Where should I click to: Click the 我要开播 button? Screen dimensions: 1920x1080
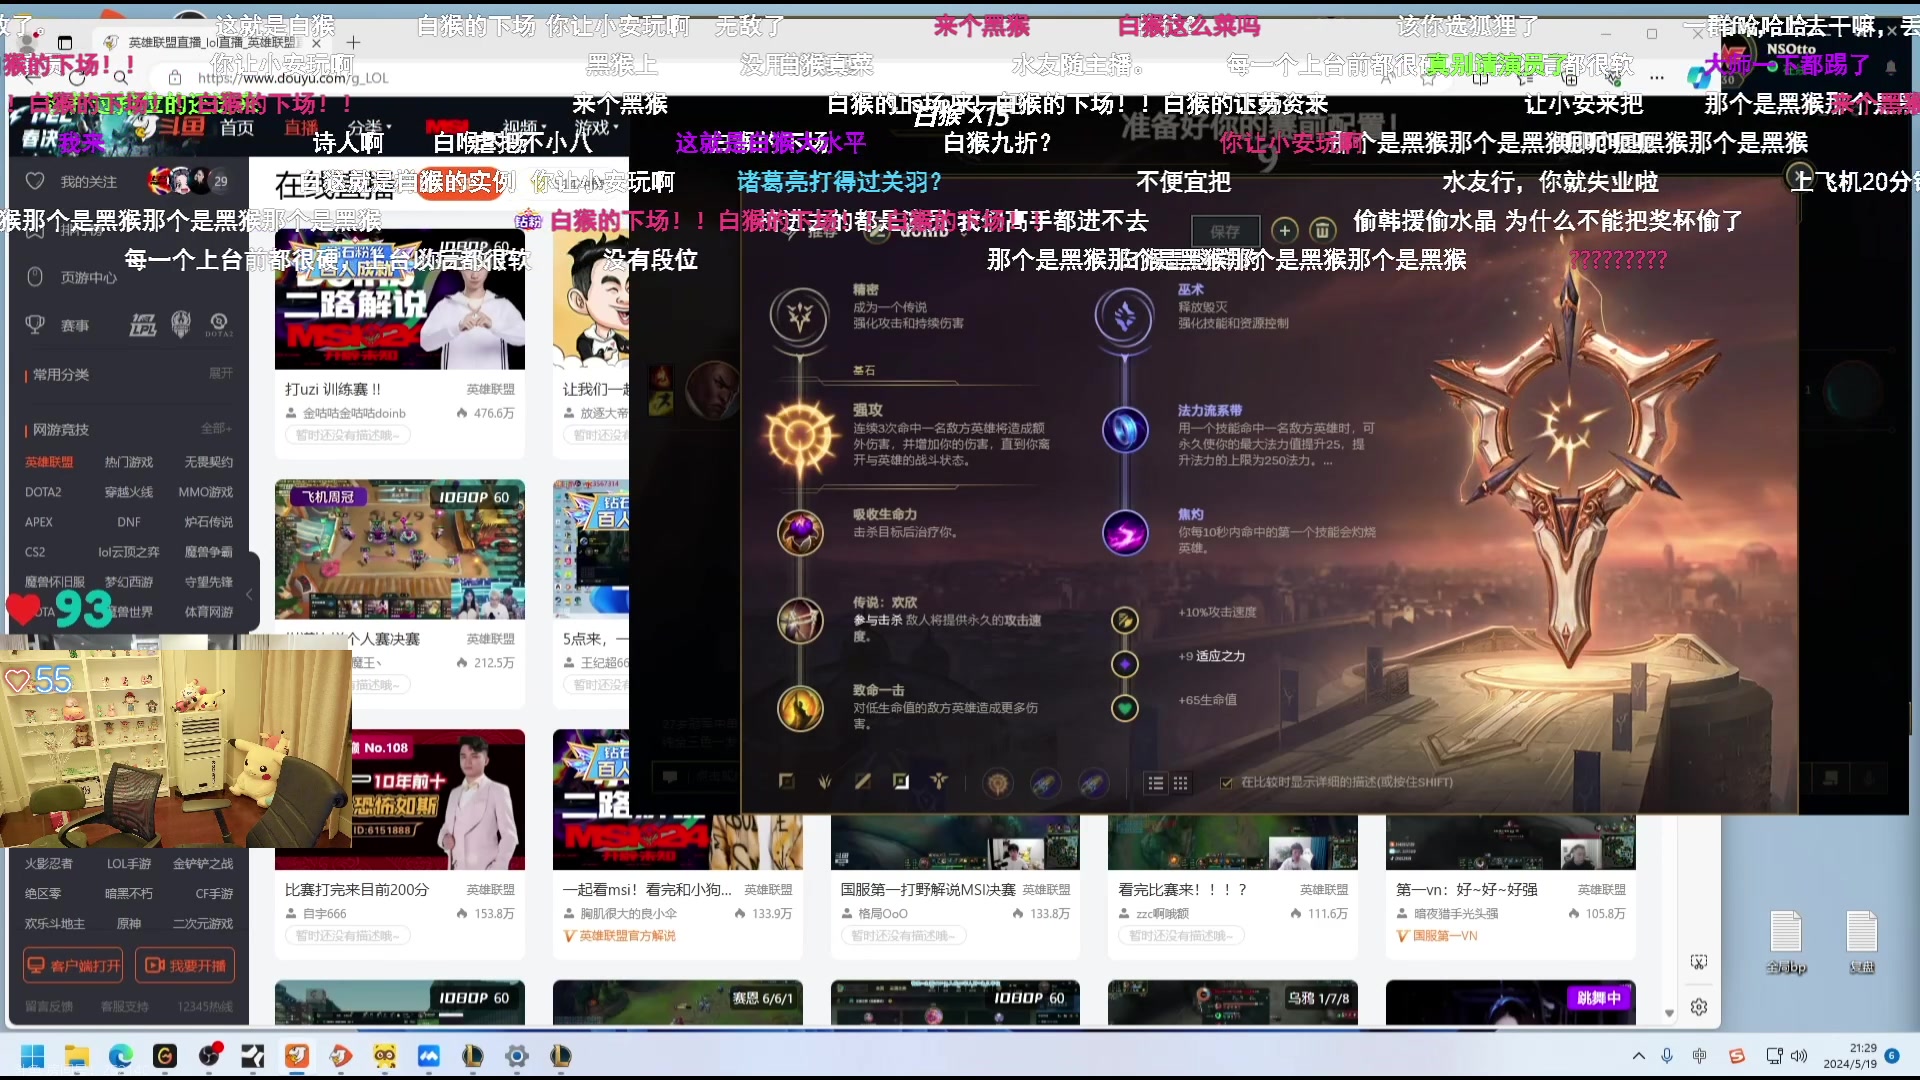tap(186, 965)
